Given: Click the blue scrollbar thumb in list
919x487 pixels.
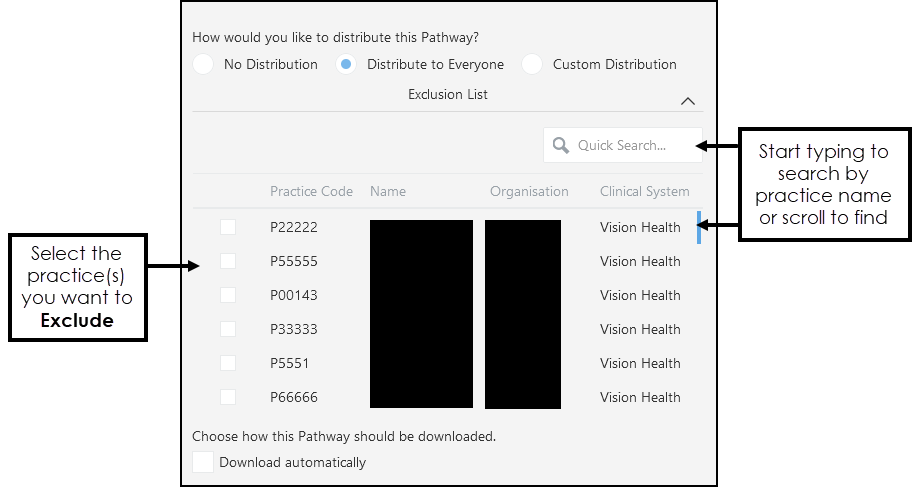Looking at the screenshot, I should pyautogui.click(x=699, y=228).
